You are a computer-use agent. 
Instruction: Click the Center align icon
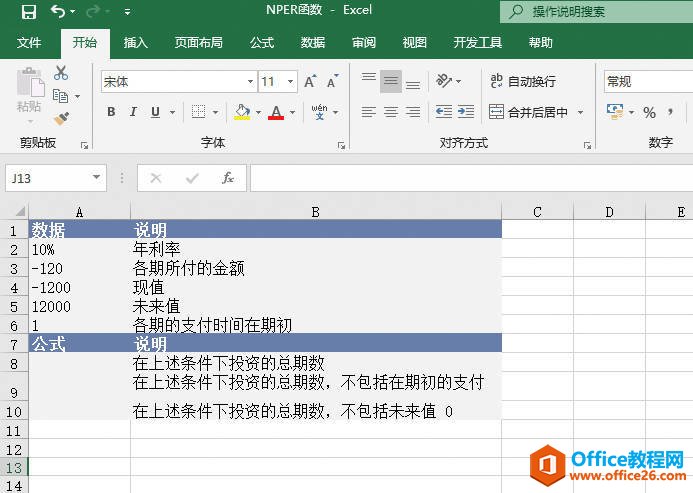coord(391,112)
